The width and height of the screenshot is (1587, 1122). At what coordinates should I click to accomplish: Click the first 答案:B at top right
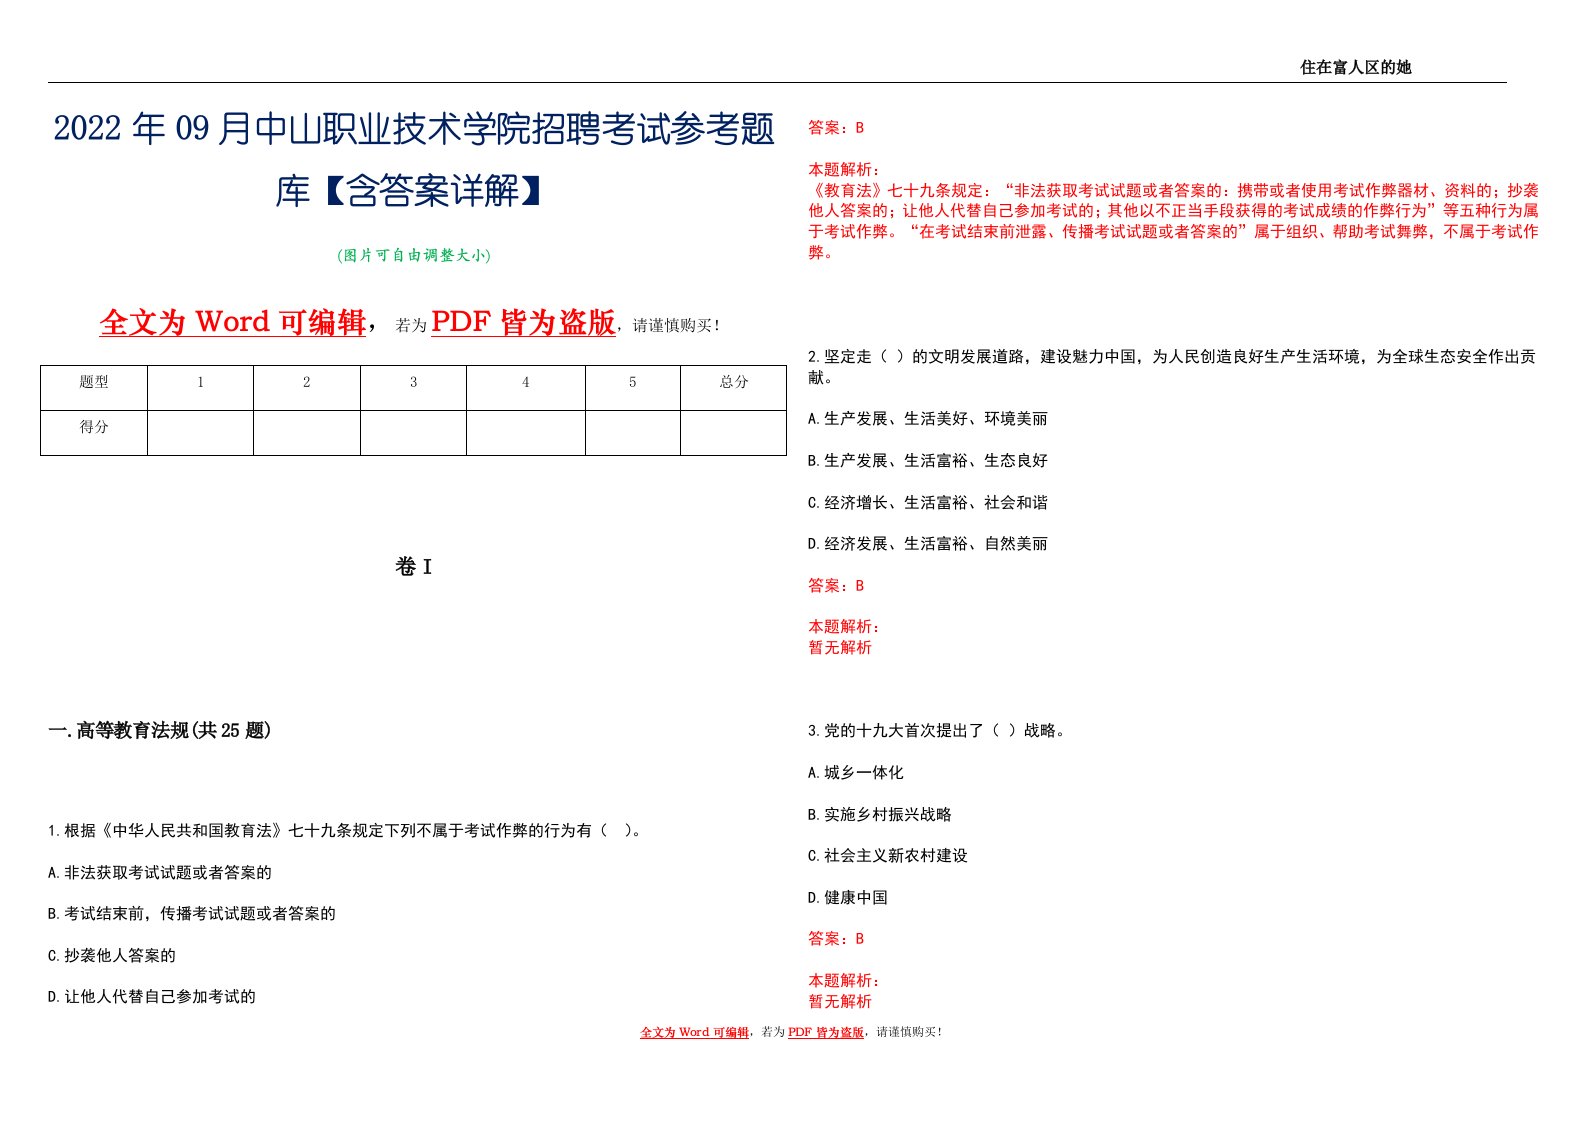tap(836, 128)
